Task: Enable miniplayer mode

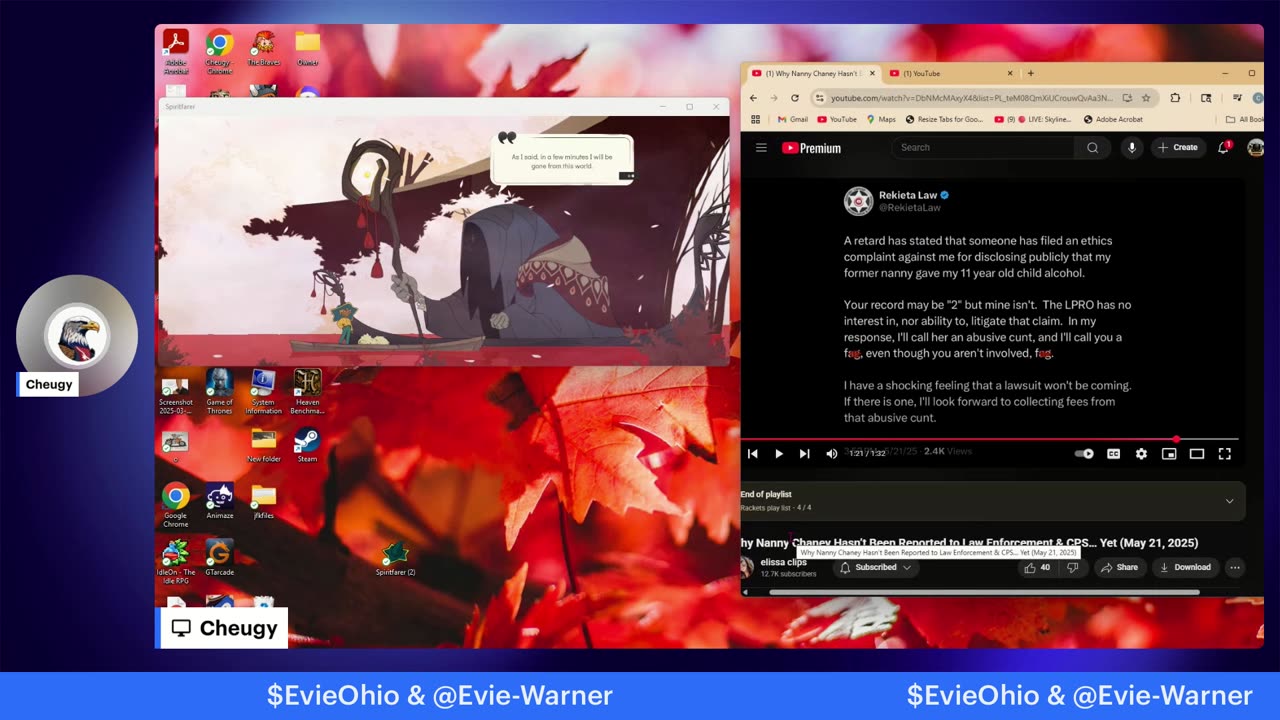Action: click(1169, 454)
